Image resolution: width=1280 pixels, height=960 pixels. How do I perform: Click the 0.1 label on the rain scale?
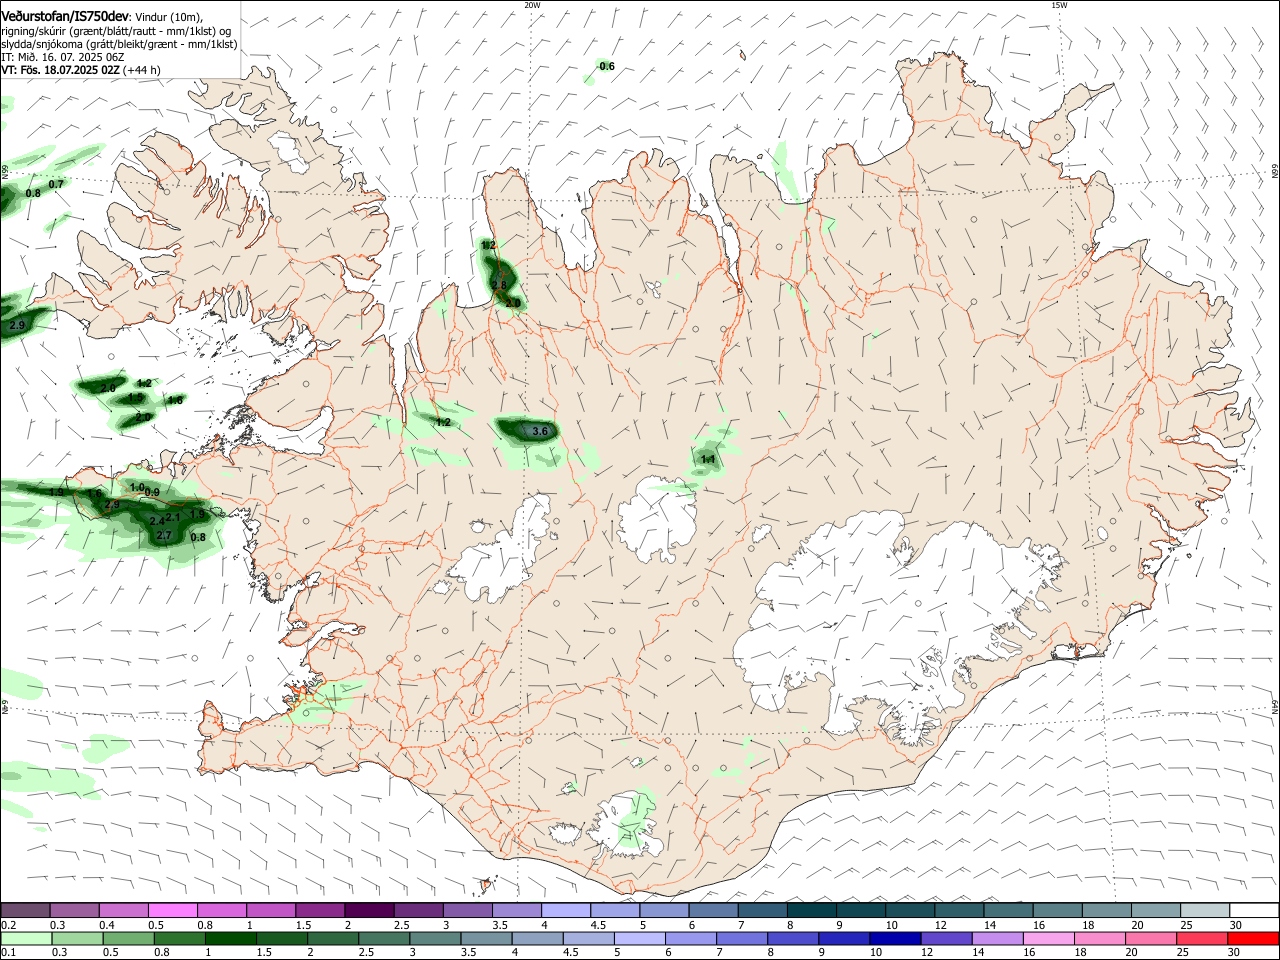click(8, 952)
